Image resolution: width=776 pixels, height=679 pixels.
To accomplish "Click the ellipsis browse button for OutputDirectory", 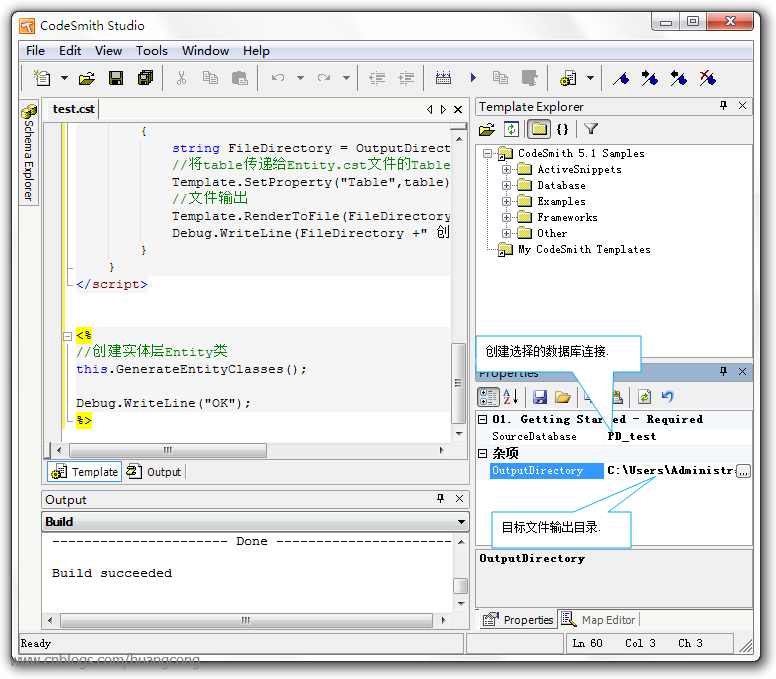I will [743, 471].
